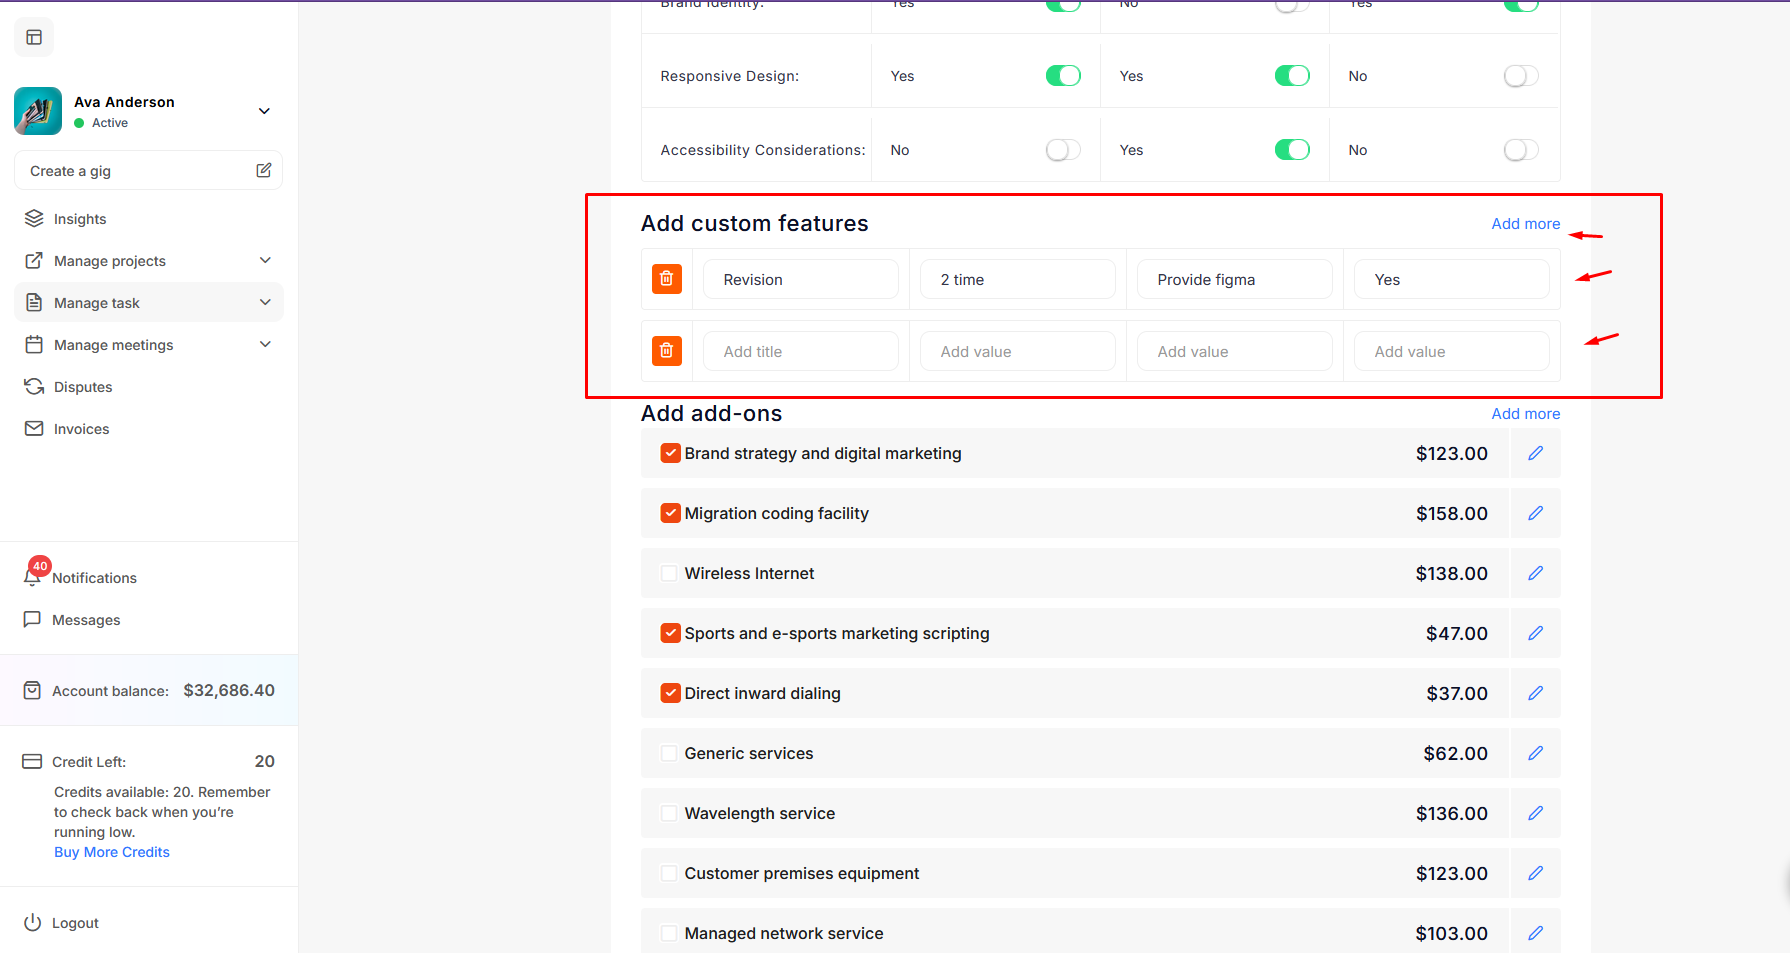Open Insights from the sidebar
The image size is (1790, 953).
pos(80,219)
